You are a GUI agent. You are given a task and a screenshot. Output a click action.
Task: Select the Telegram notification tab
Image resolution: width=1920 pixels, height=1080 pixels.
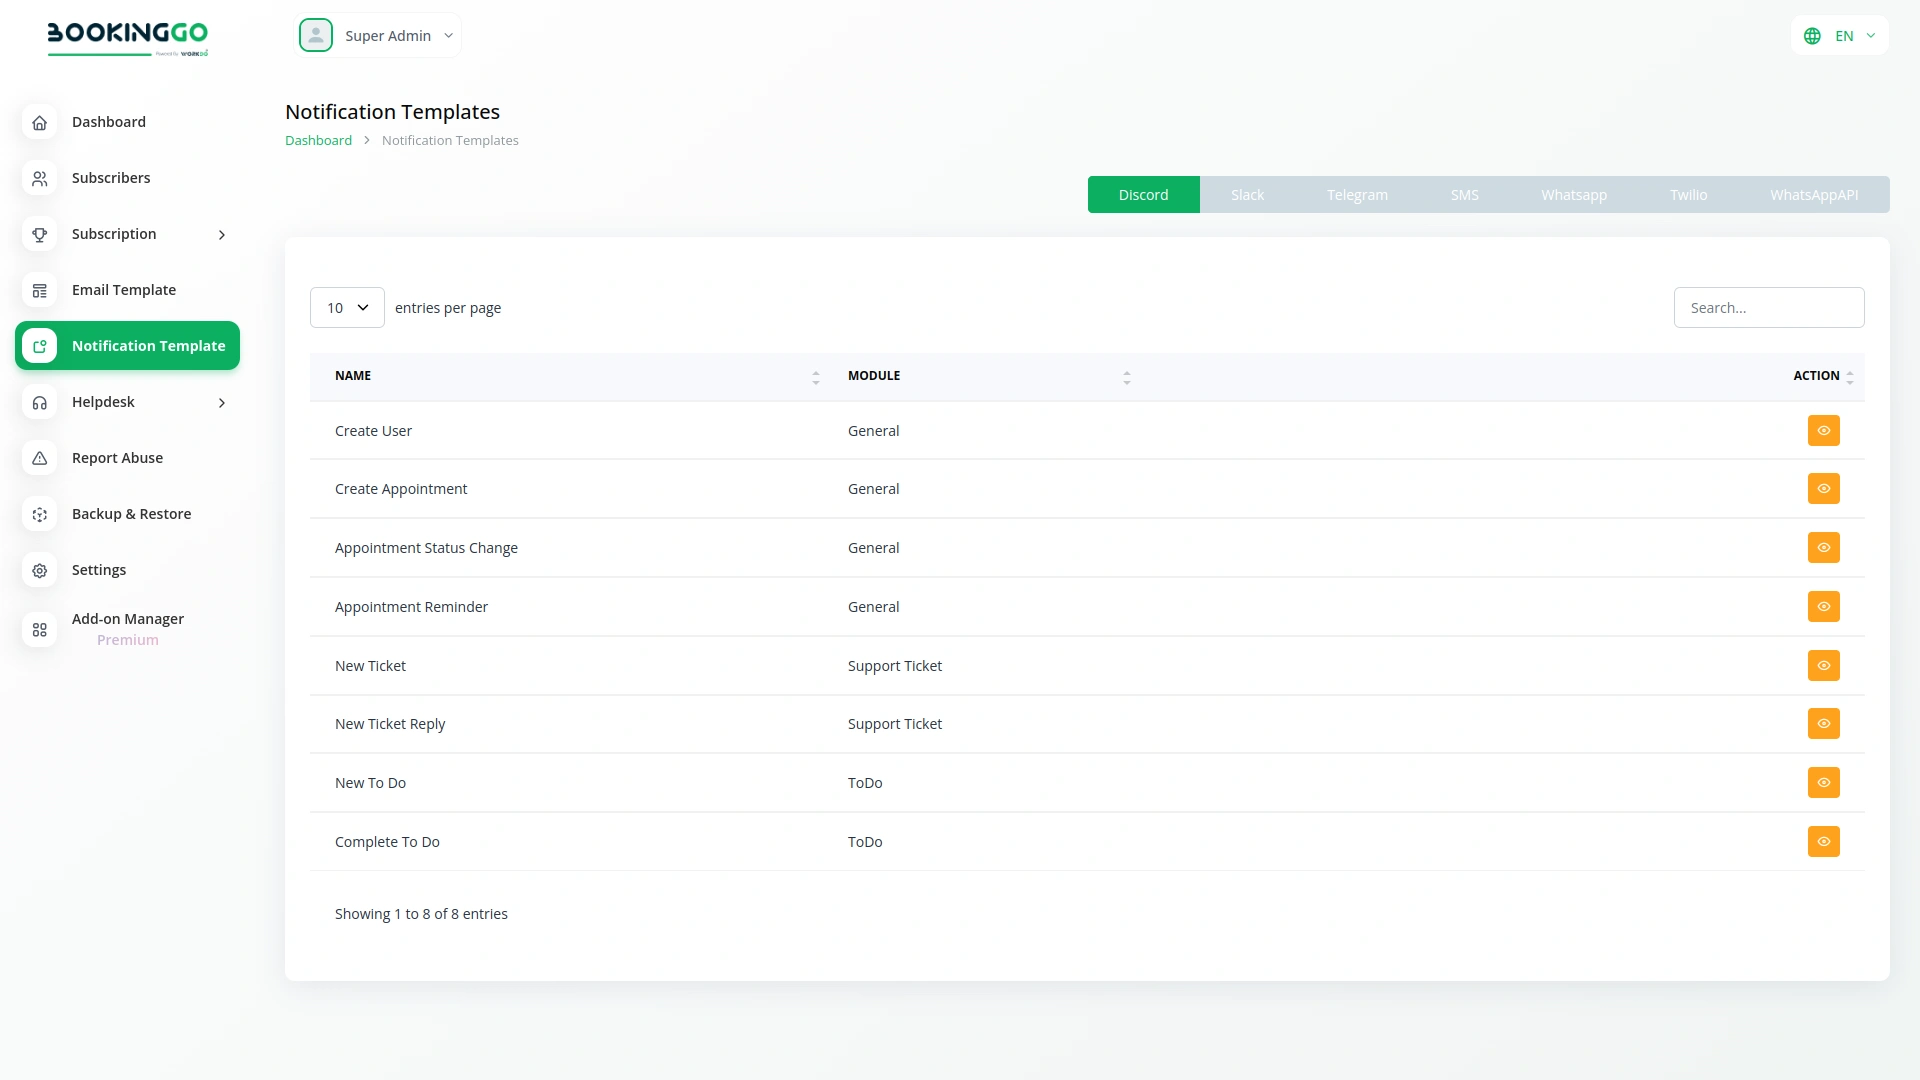coord(1357,194)
